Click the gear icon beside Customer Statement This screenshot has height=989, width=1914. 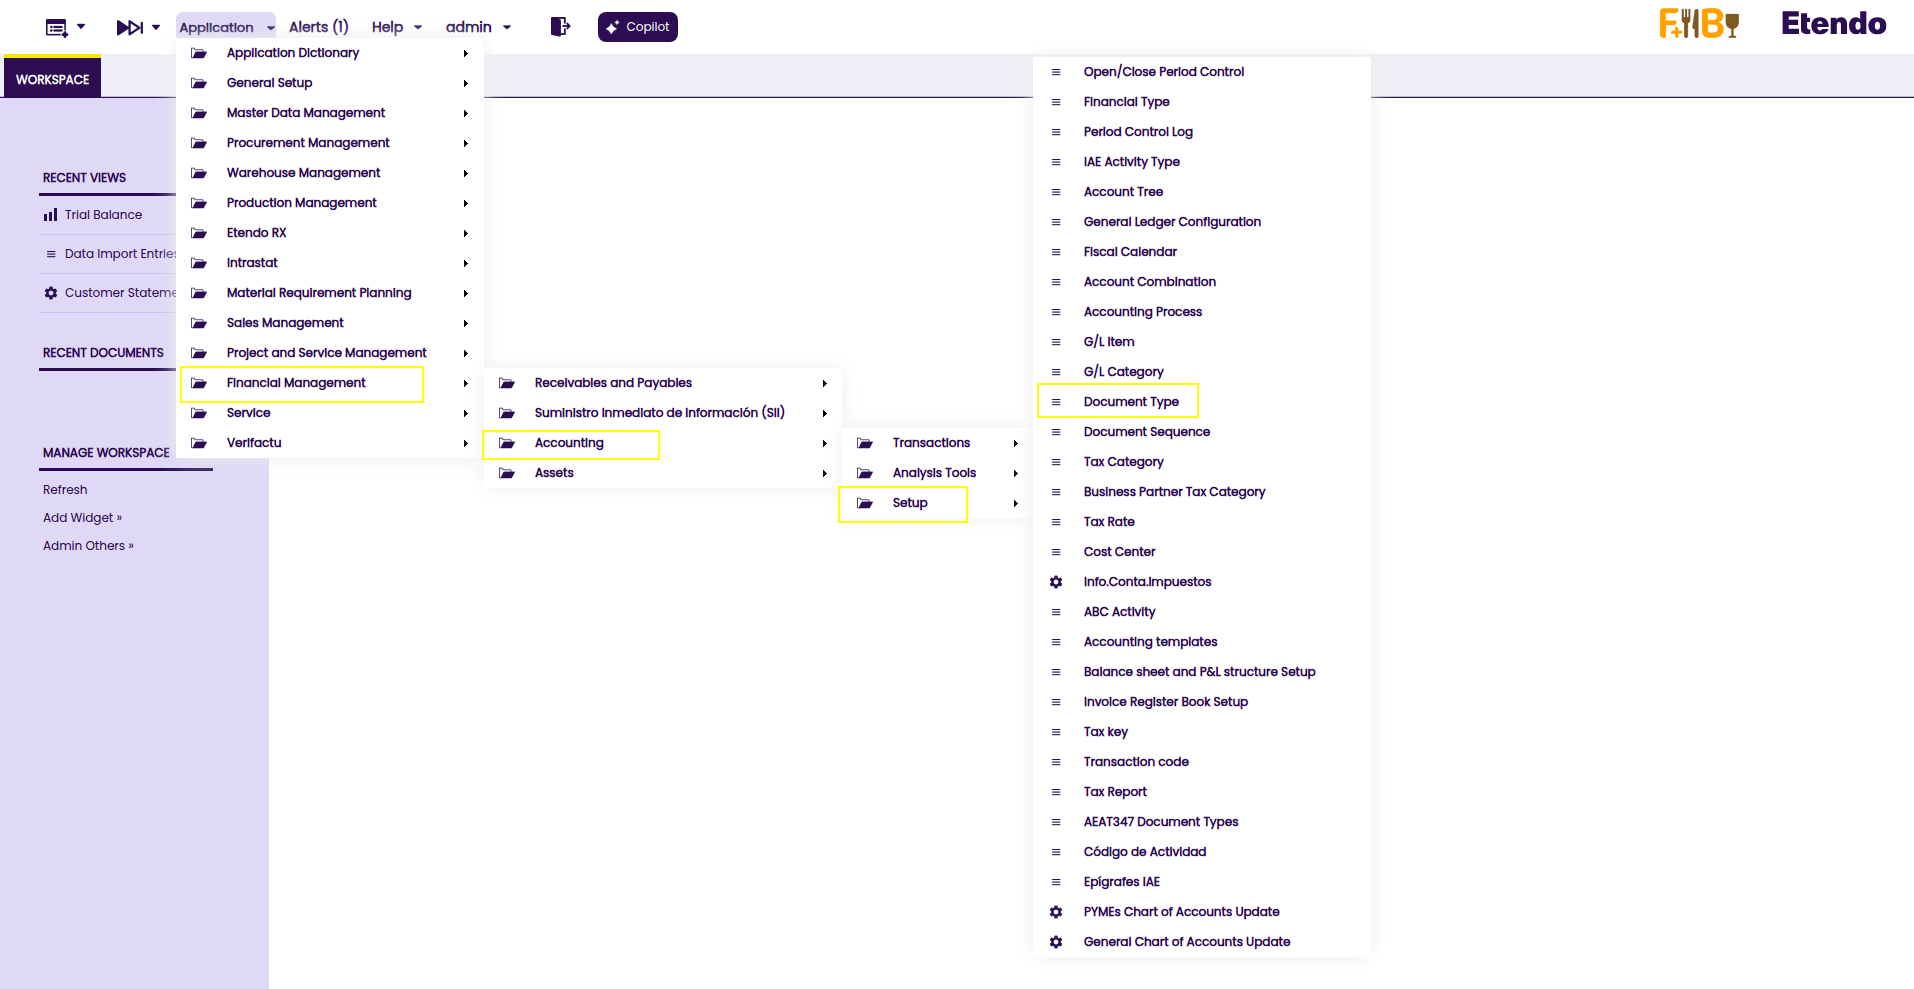pos(51,293)
